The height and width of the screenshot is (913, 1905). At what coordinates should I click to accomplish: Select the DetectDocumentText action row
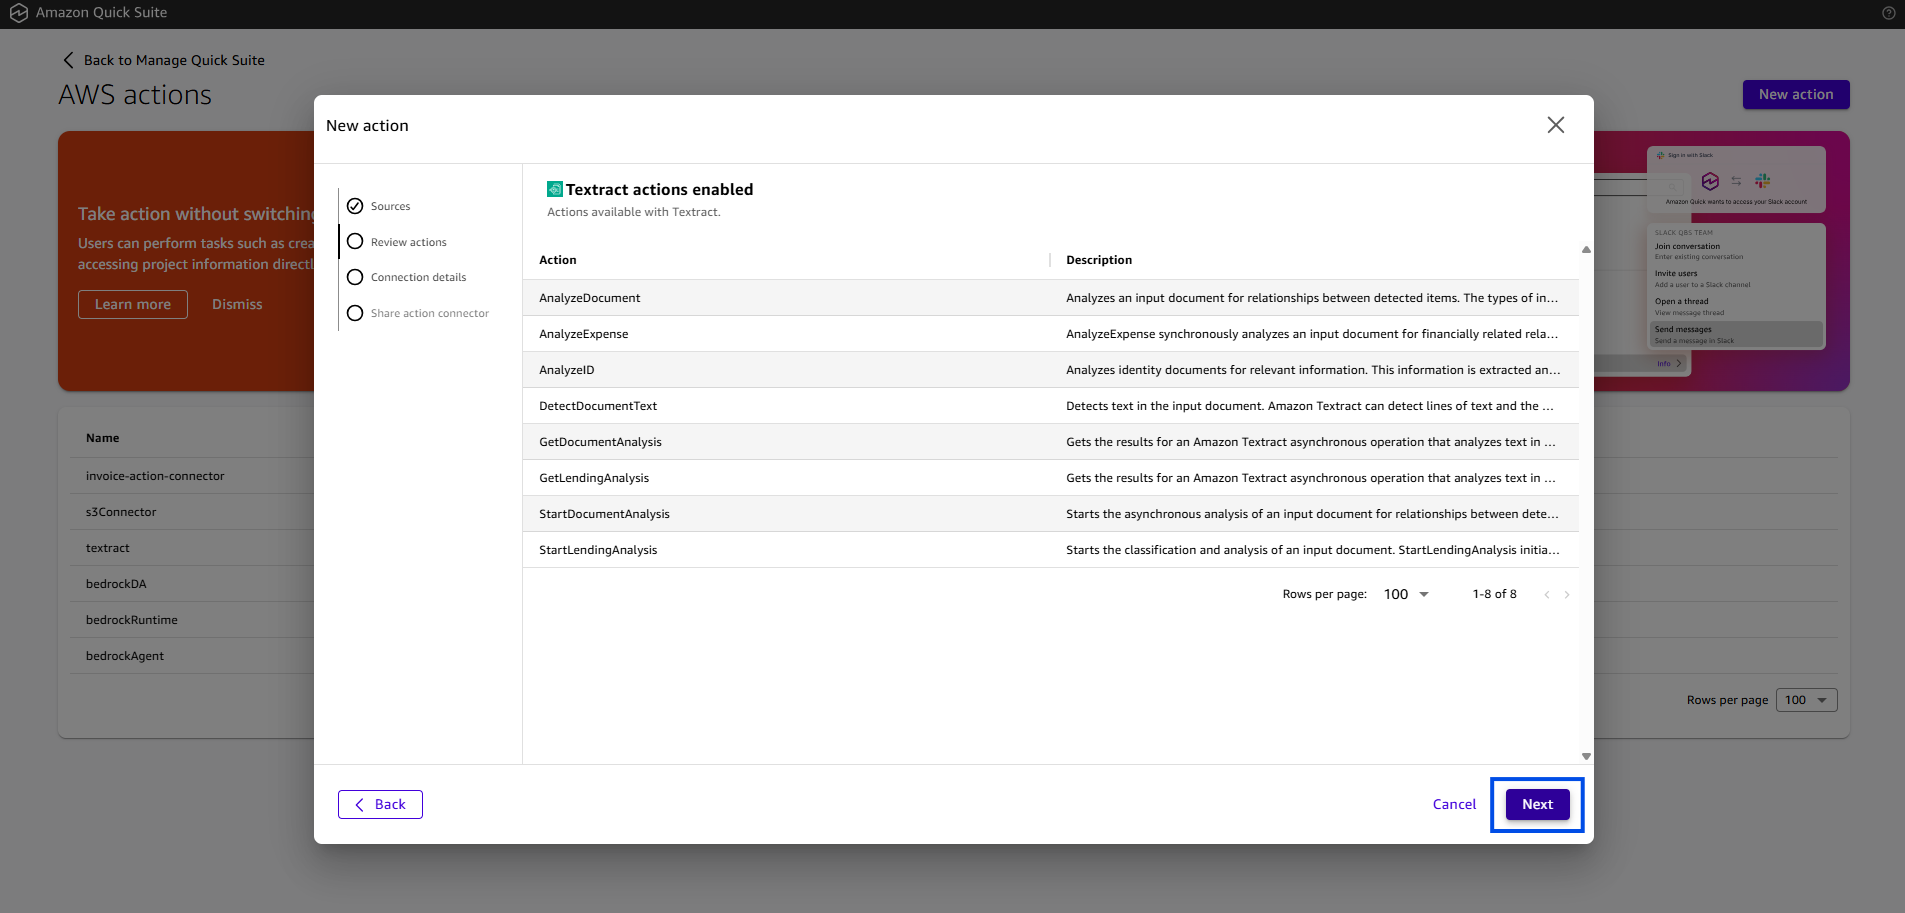tap(1050, 406)
